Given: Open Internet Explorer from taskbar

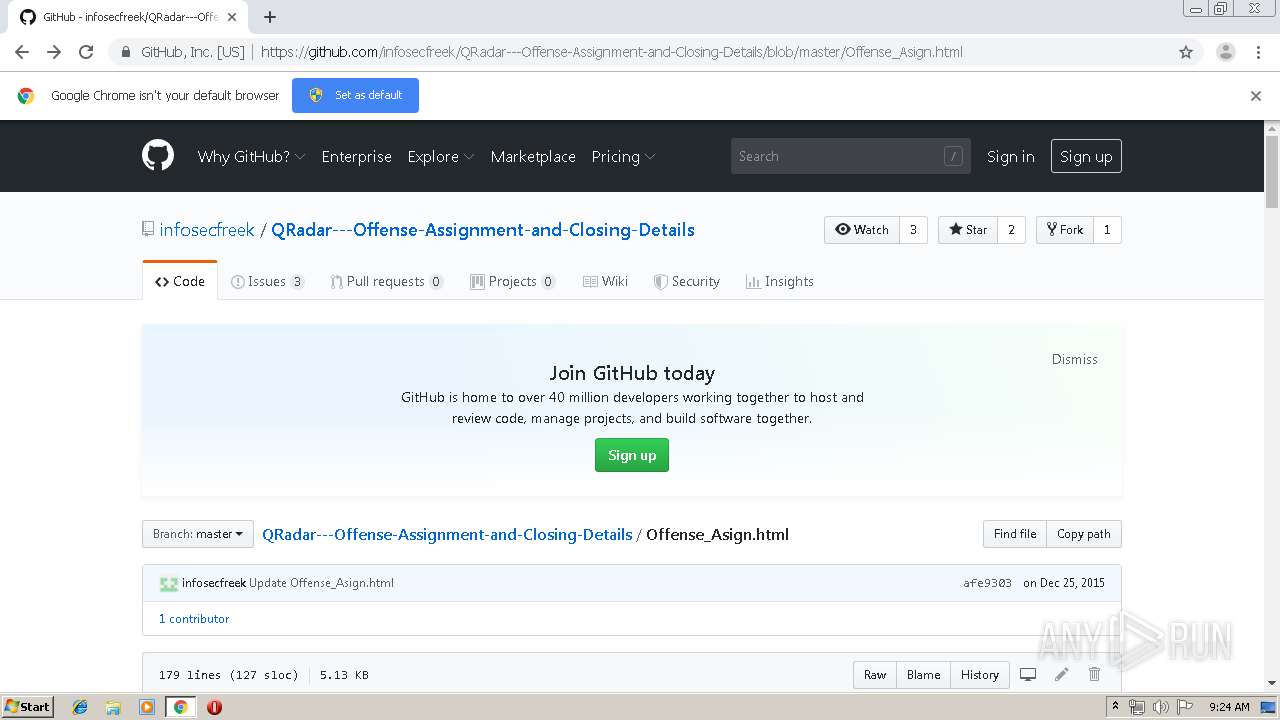Looking at the screenshot, I should [x=80, y=707].
